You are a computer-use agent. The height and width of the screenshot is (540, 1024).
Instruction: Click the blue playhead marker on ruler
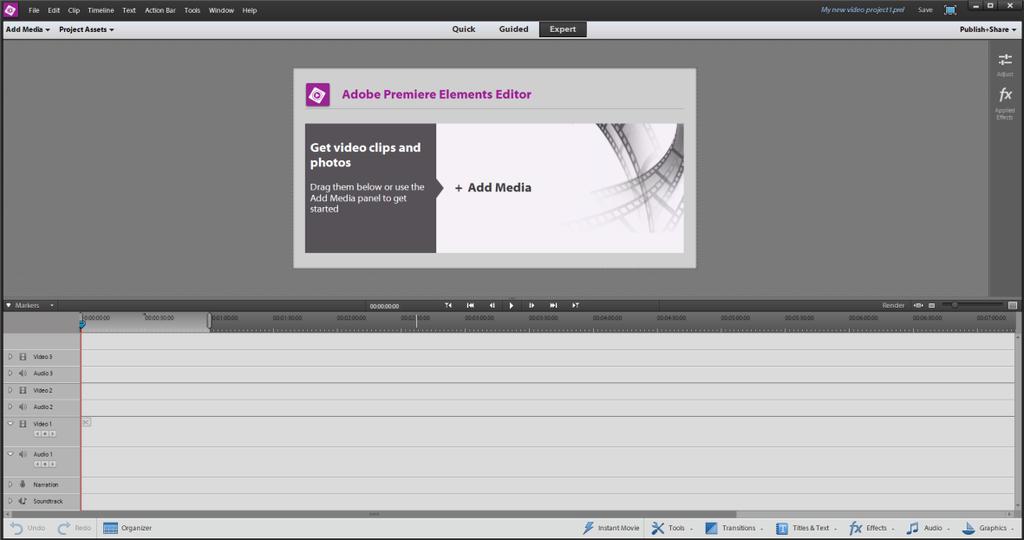[82, 323]
